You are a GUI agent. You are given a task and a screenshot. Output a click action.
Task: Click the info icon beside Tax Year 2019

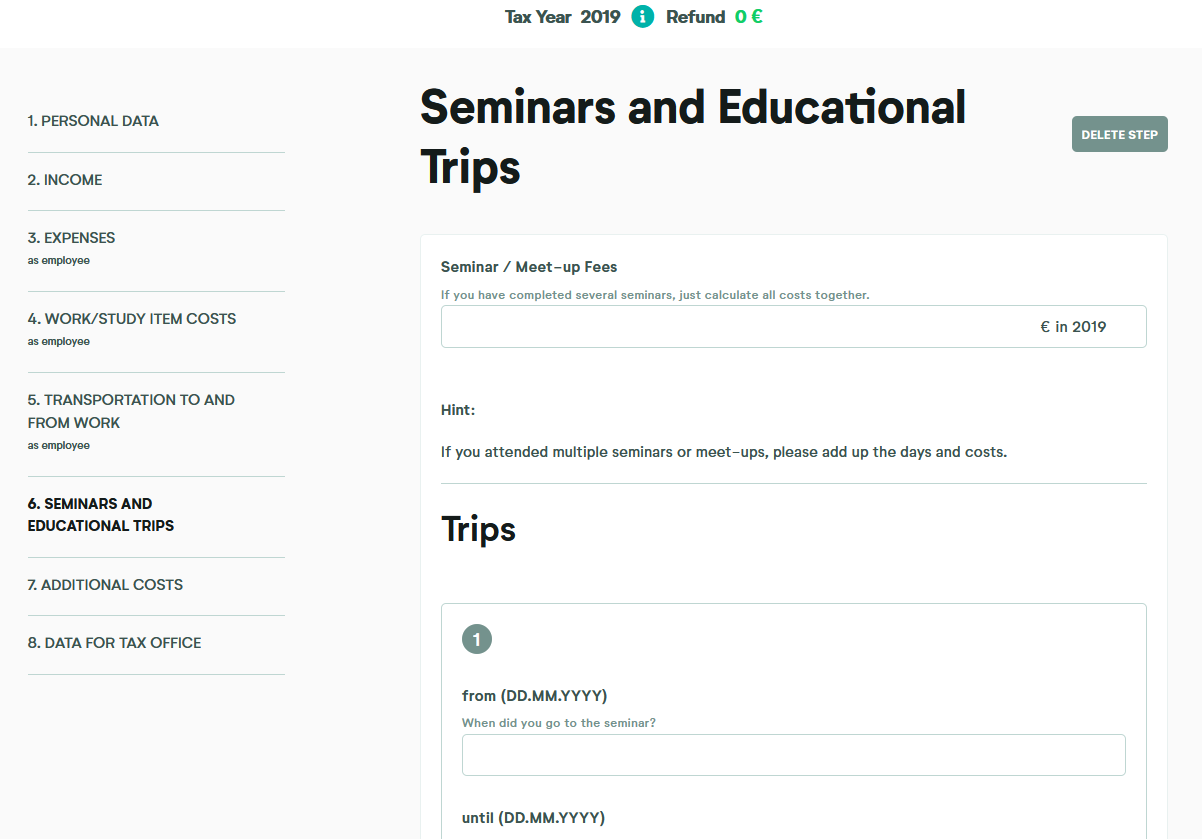click(x=643, y=17)
